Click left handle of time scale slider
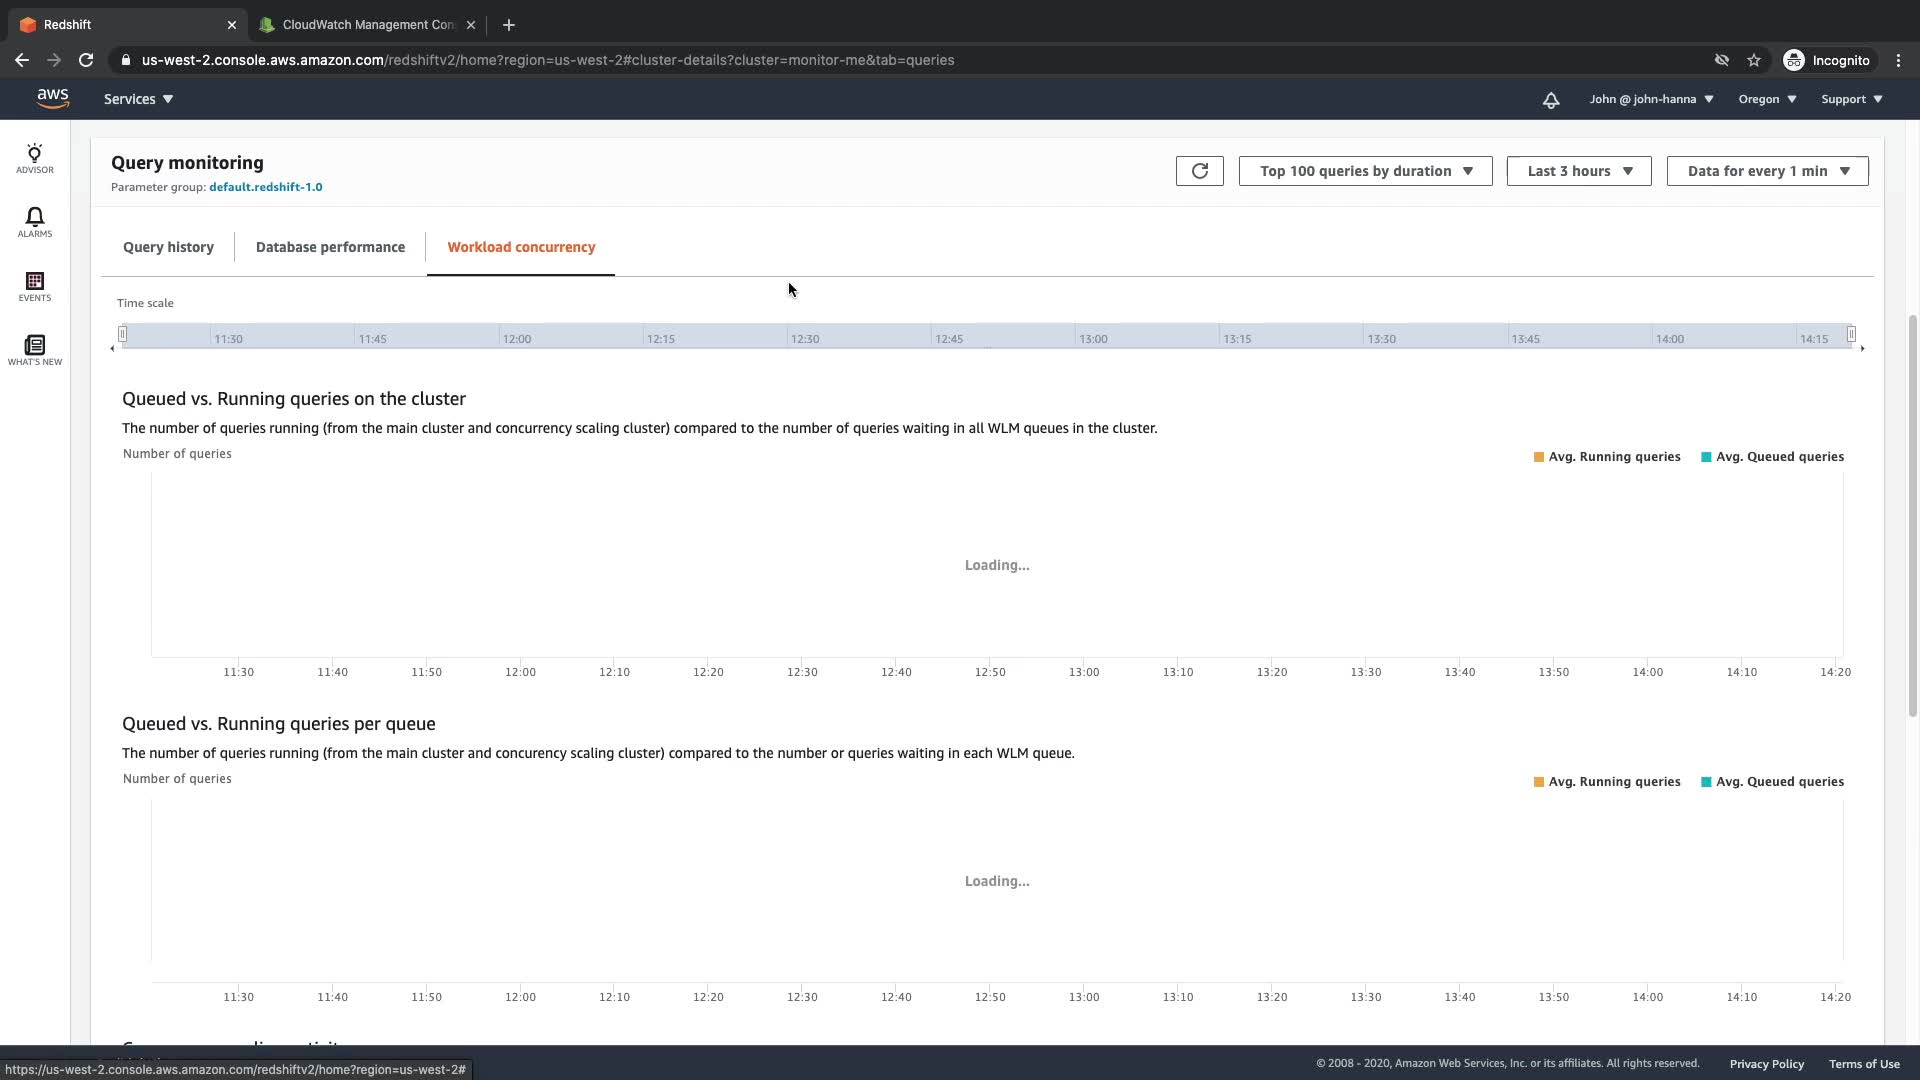Image resolution: width=1920 pixels, height=1080 pixels. [122, 334]
